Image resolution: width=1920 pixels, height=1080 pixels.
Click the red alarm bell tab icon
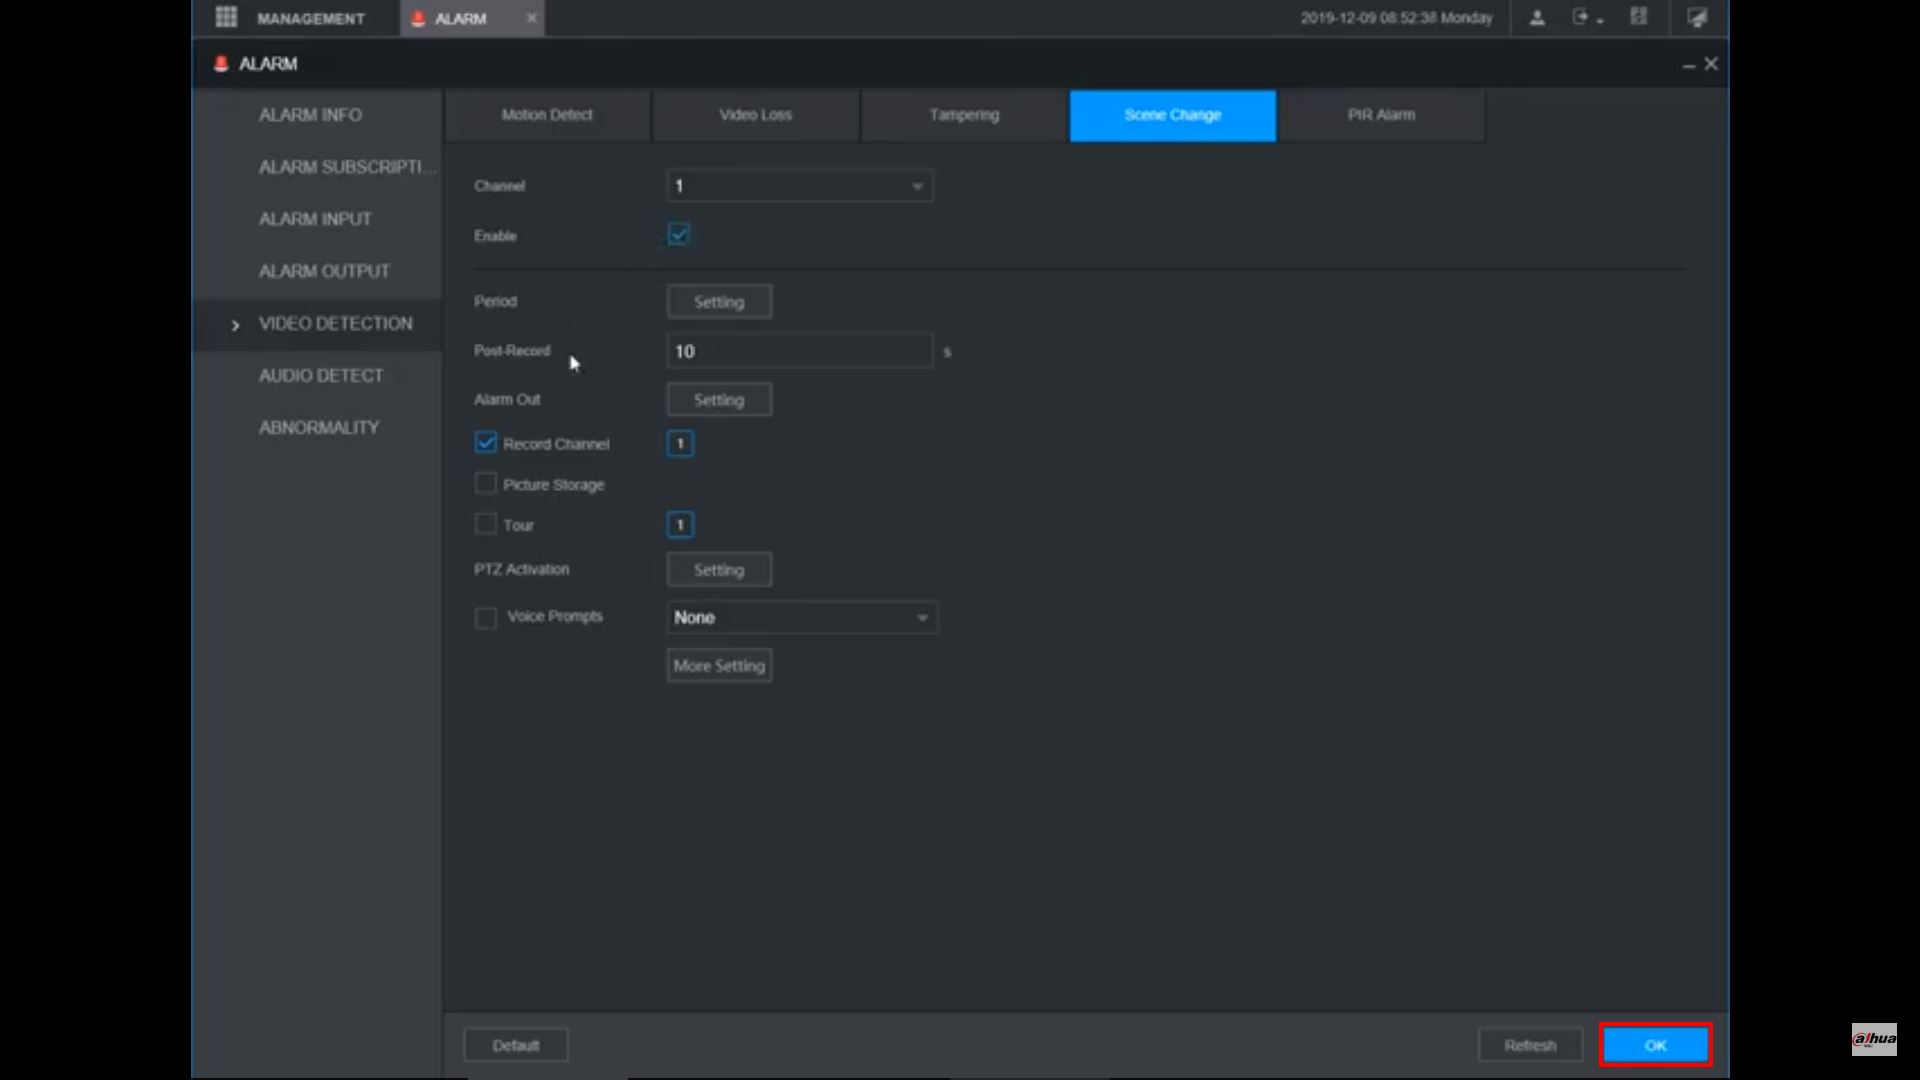pyautogui.click(x=418, y=18)
